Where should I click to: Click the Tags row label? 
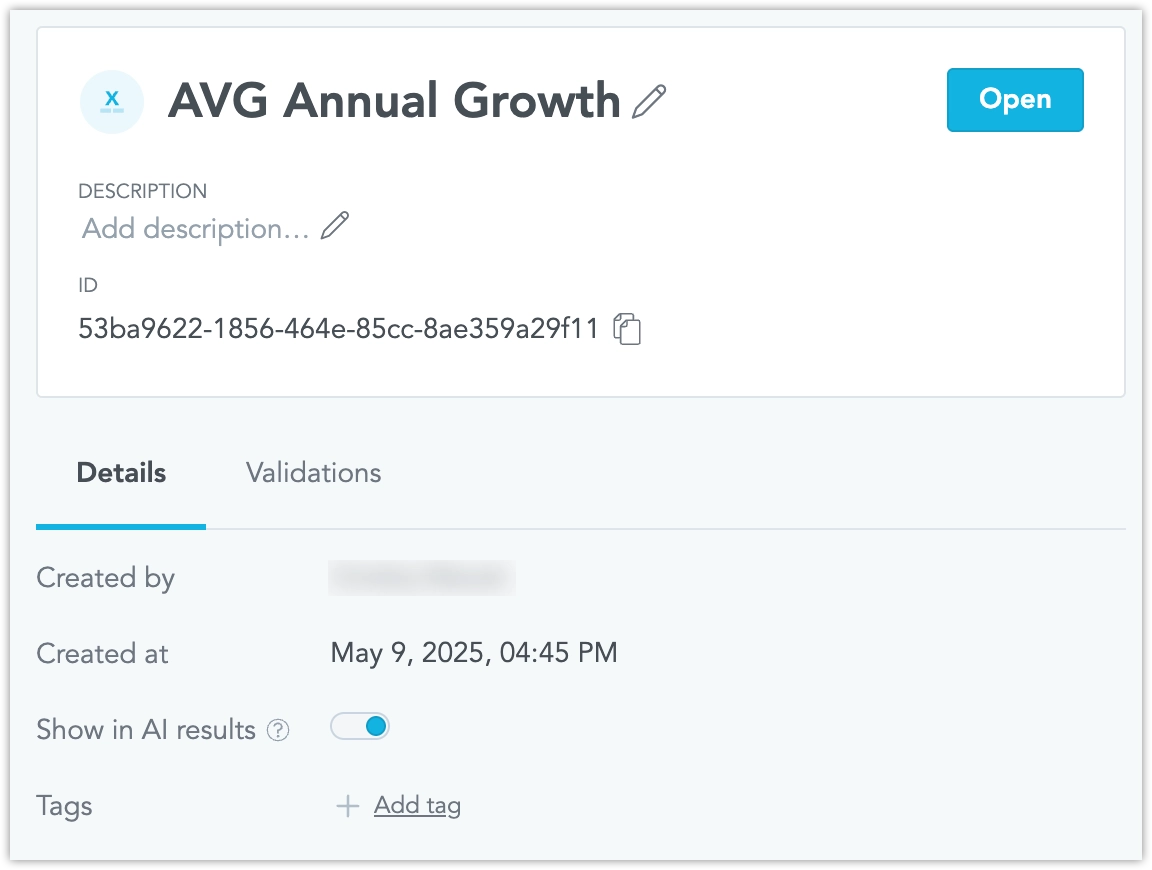pyautogui.click(x=64, y=806)
